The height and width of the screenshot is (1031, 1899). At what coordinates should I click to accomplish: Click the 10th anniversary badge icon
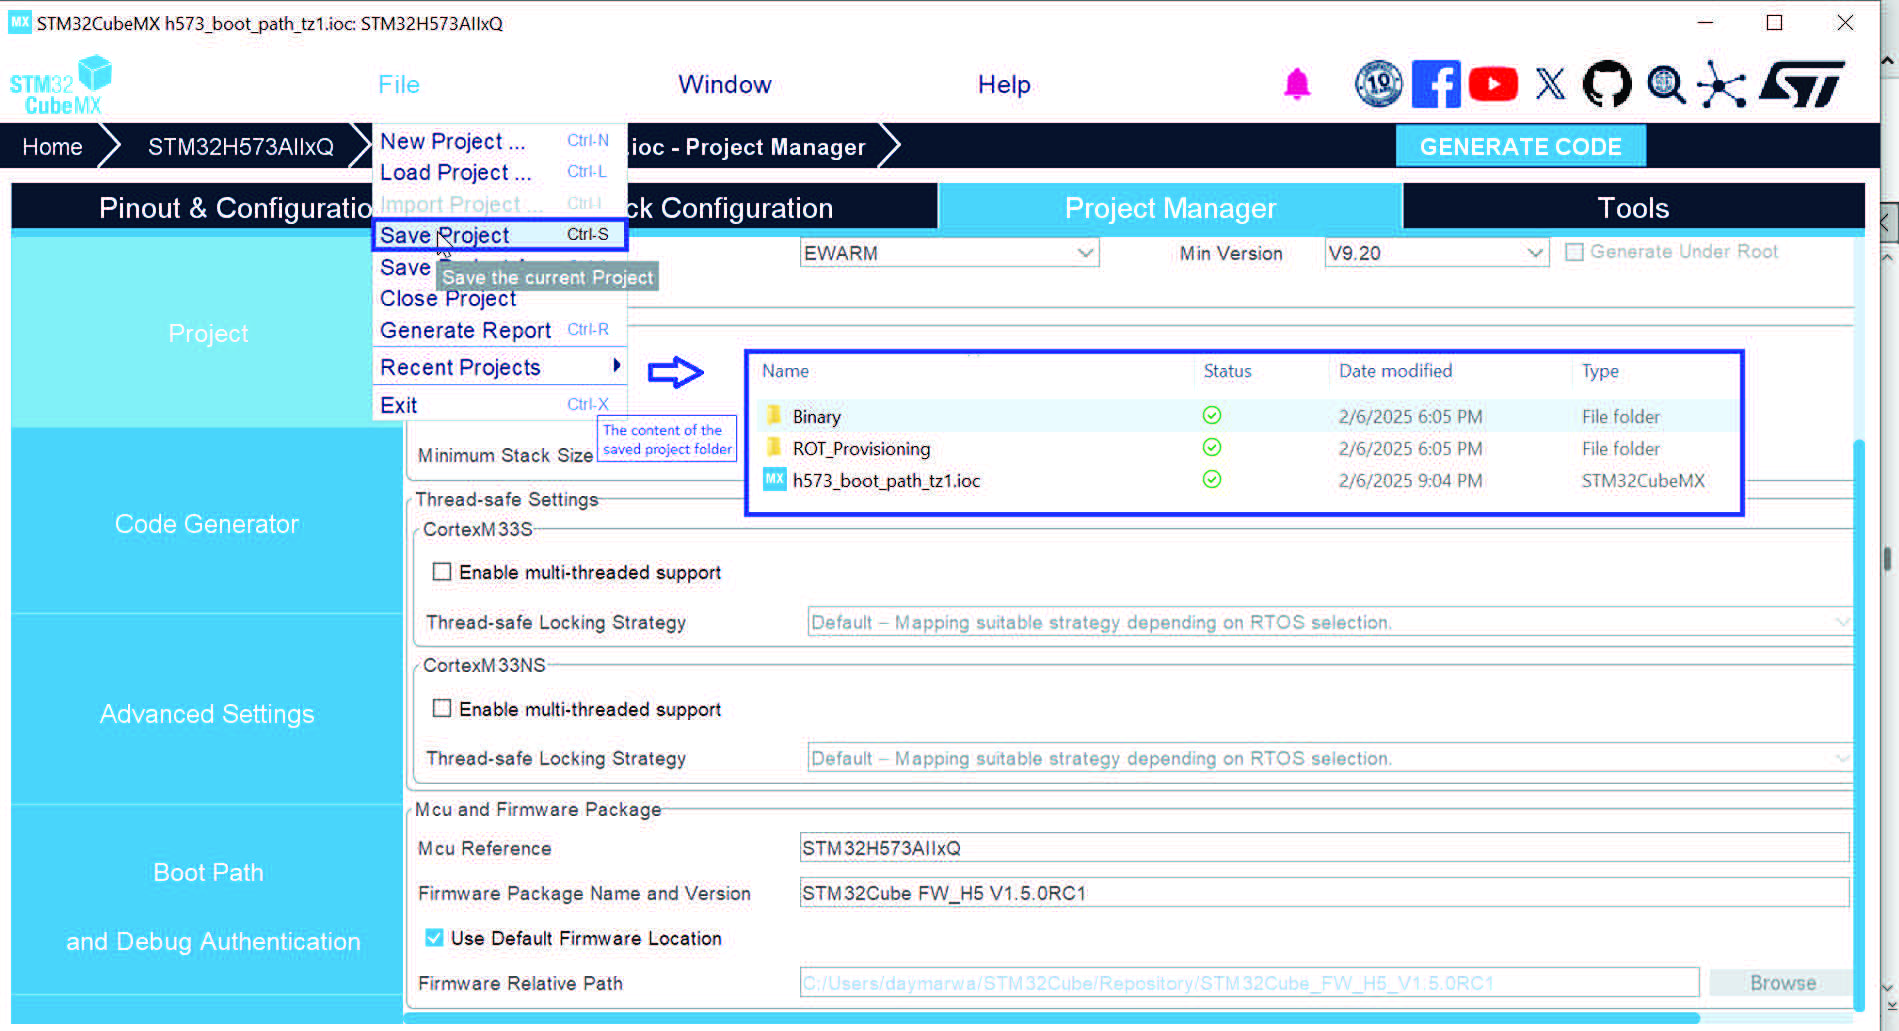click(1378, 84)
